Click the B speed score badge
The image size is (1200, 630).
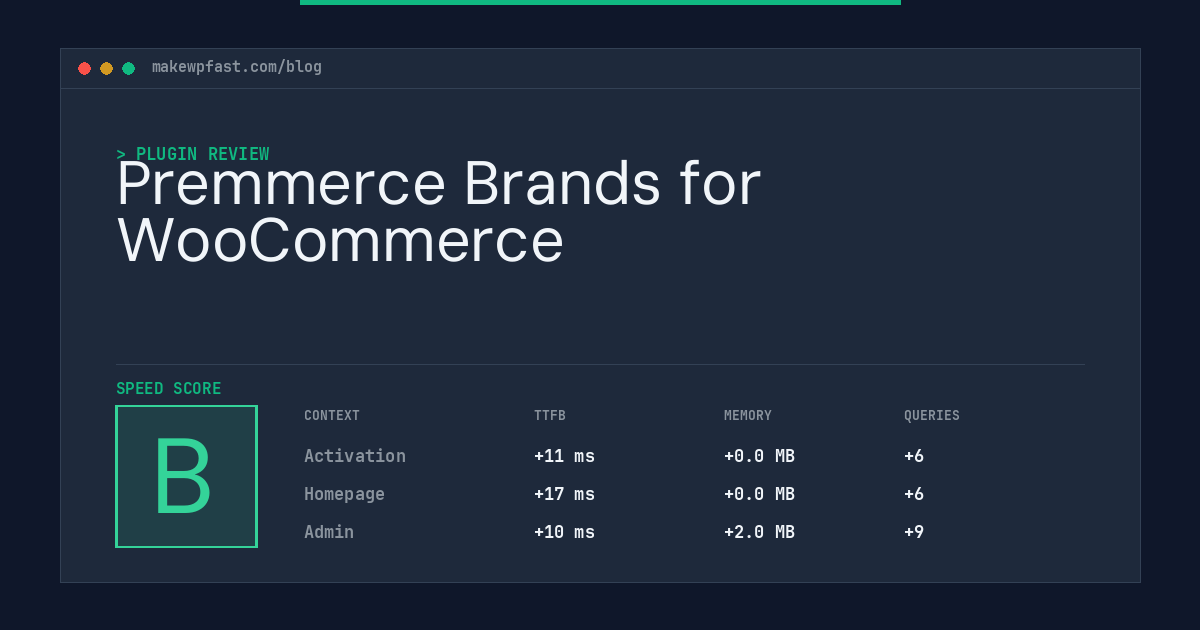(186, 476)
